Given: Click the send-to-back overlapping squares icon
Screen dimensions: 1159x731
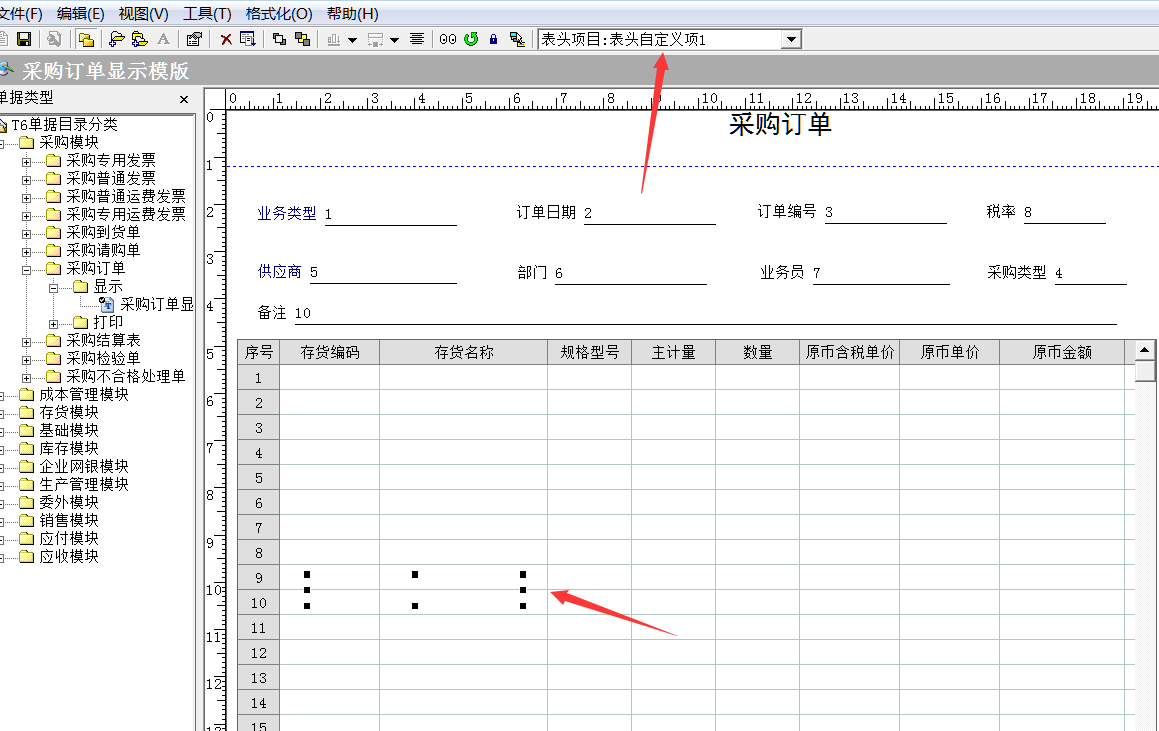Looking at the screenshot, I should (x=302, y=39).
